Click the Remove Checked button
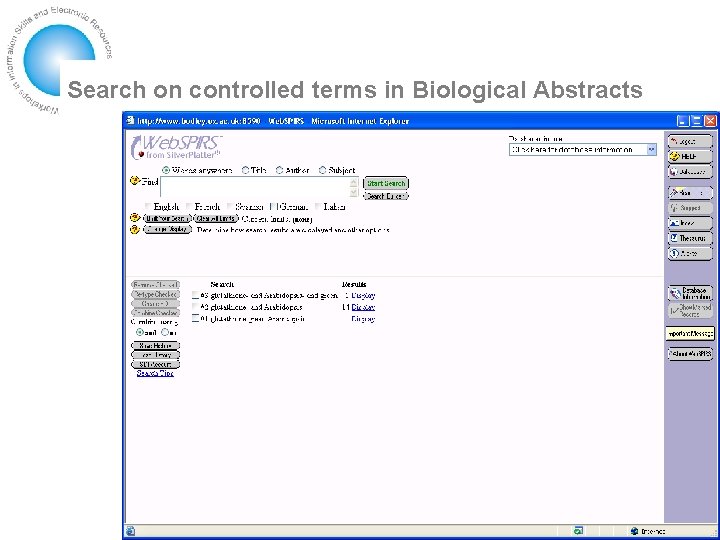This screenshot has height=540, width=720. tap(156, 285)
